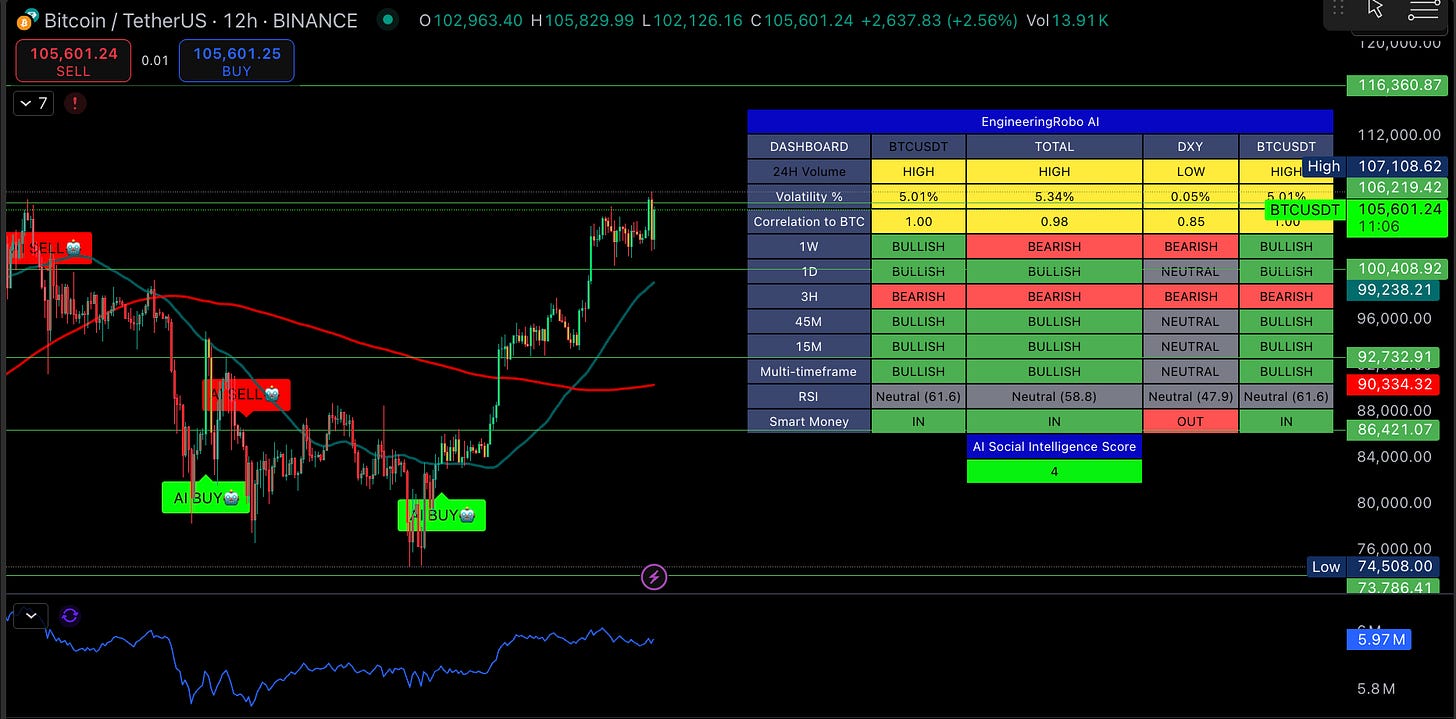Click the Correlation to BTC row label
Viewport: 1456px width, 719px height.
(x=809, y=221)
